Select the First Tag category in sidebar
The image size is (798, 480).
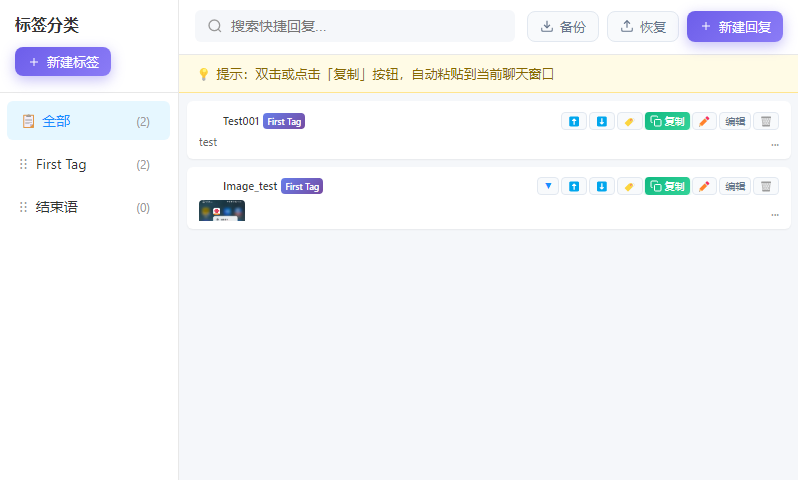tap(89, 164)
